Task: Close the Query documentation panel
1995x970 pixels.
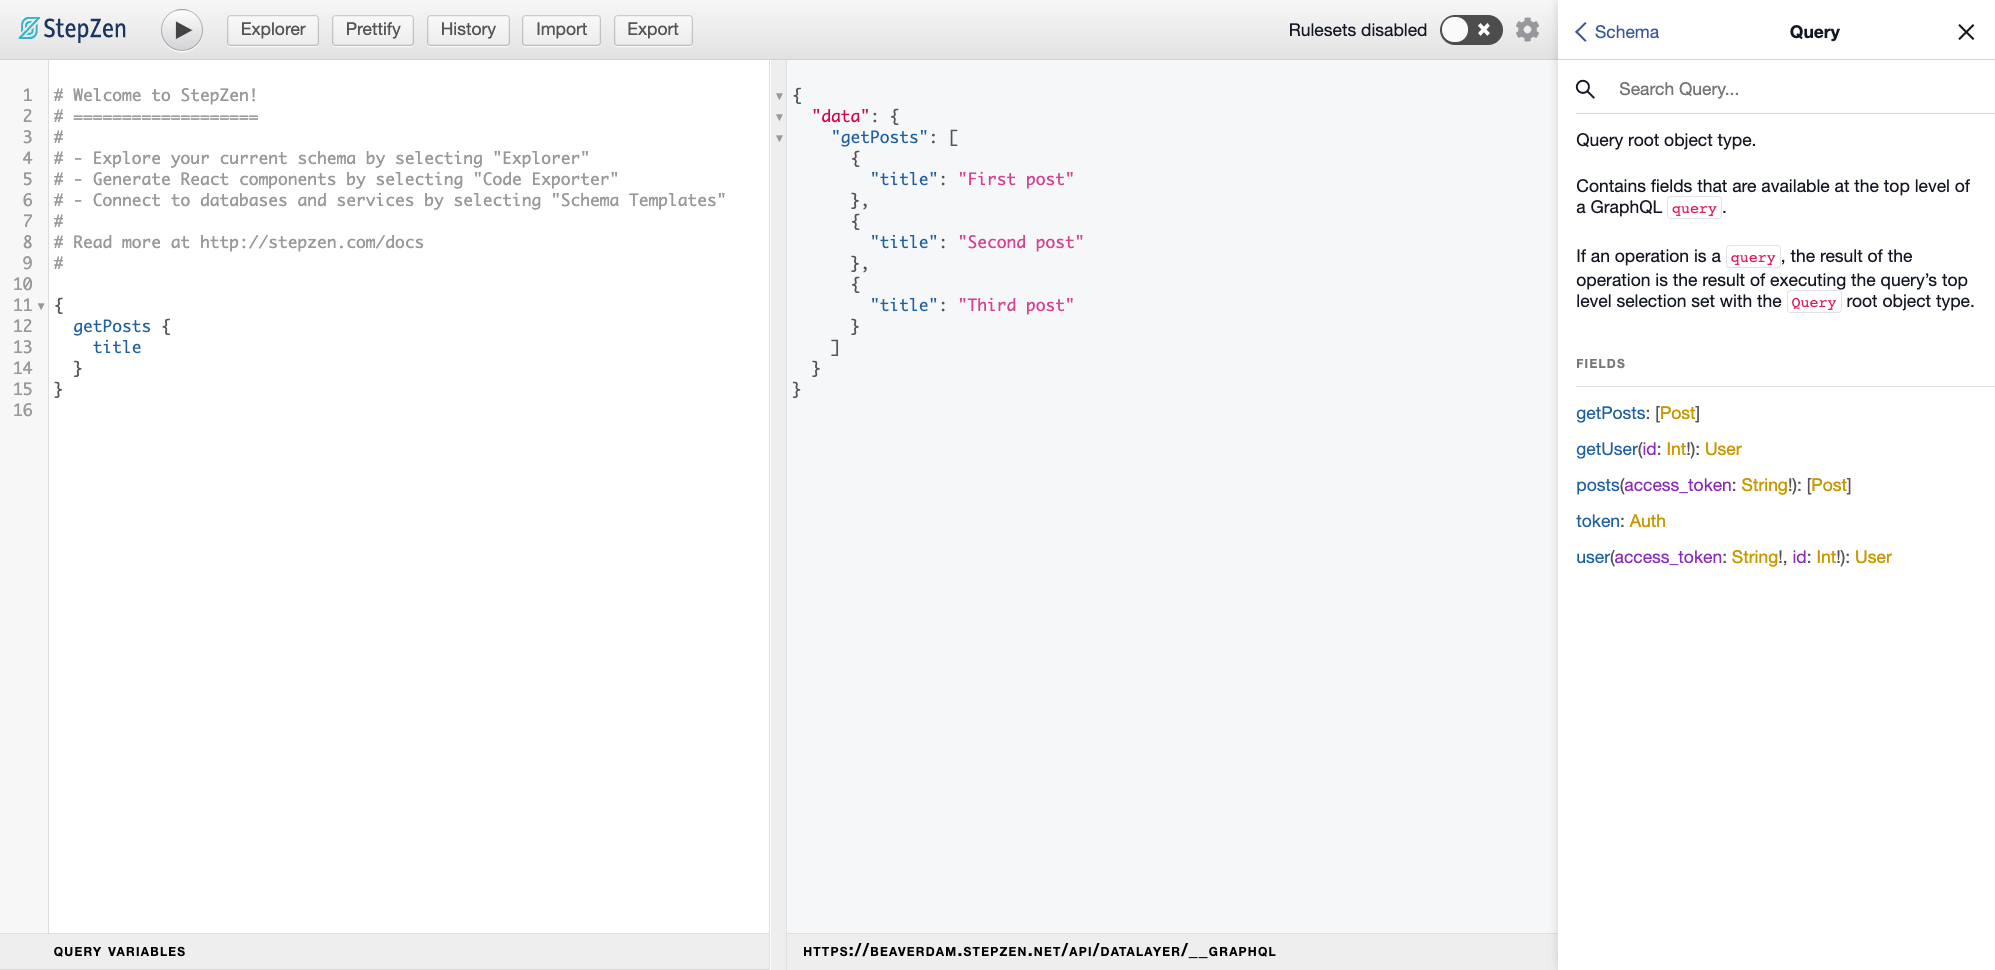Action: coord(1966,31)
